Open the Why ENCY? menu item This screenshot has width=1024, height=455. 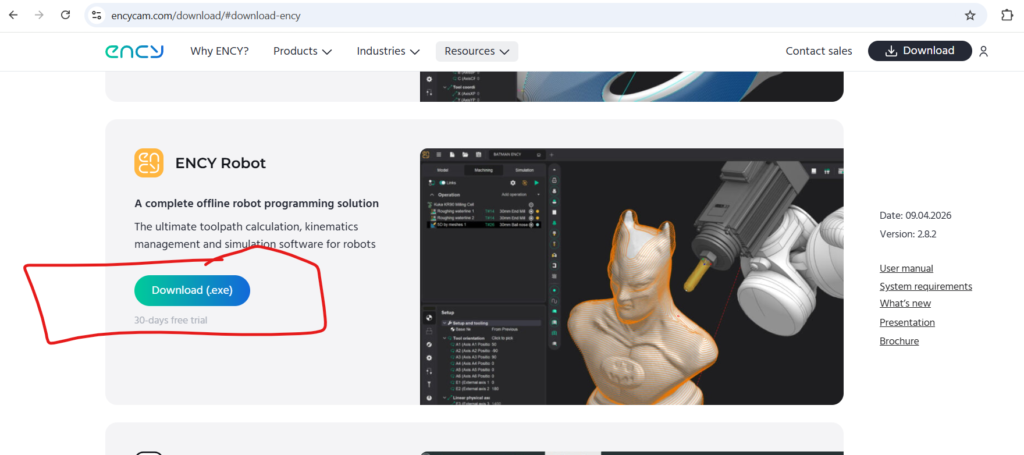219,51
